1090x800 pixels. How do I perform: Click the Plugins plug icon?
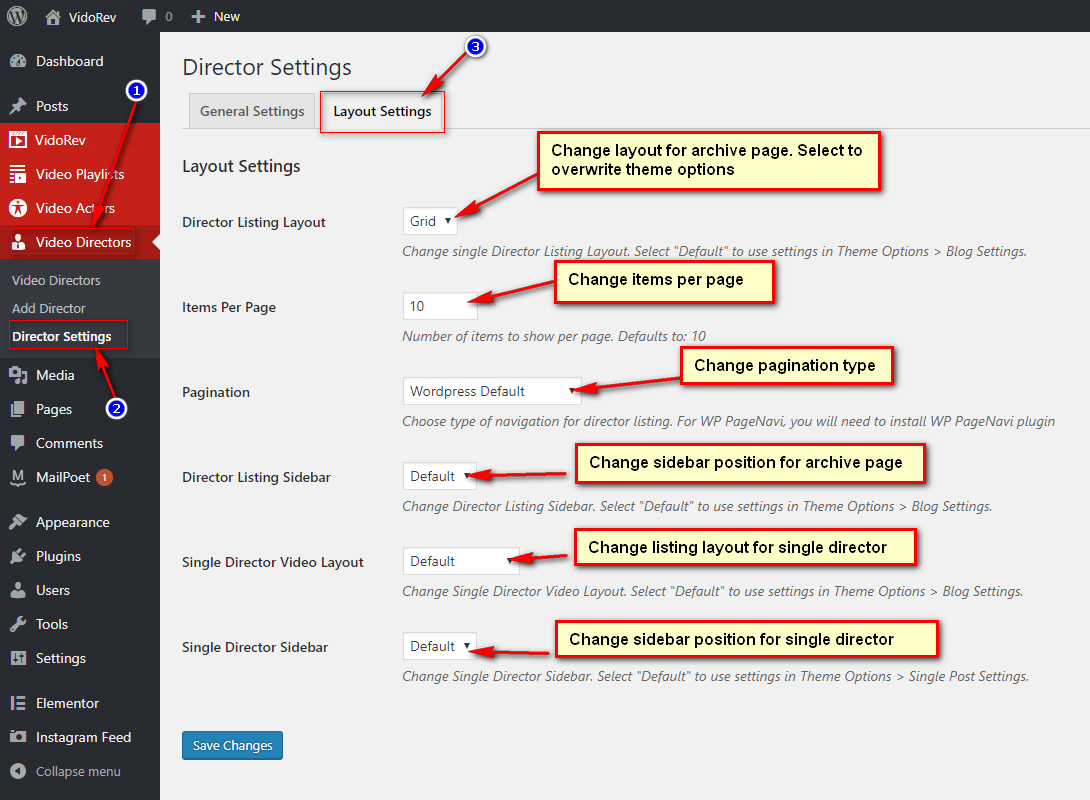(x=18, y=556)
